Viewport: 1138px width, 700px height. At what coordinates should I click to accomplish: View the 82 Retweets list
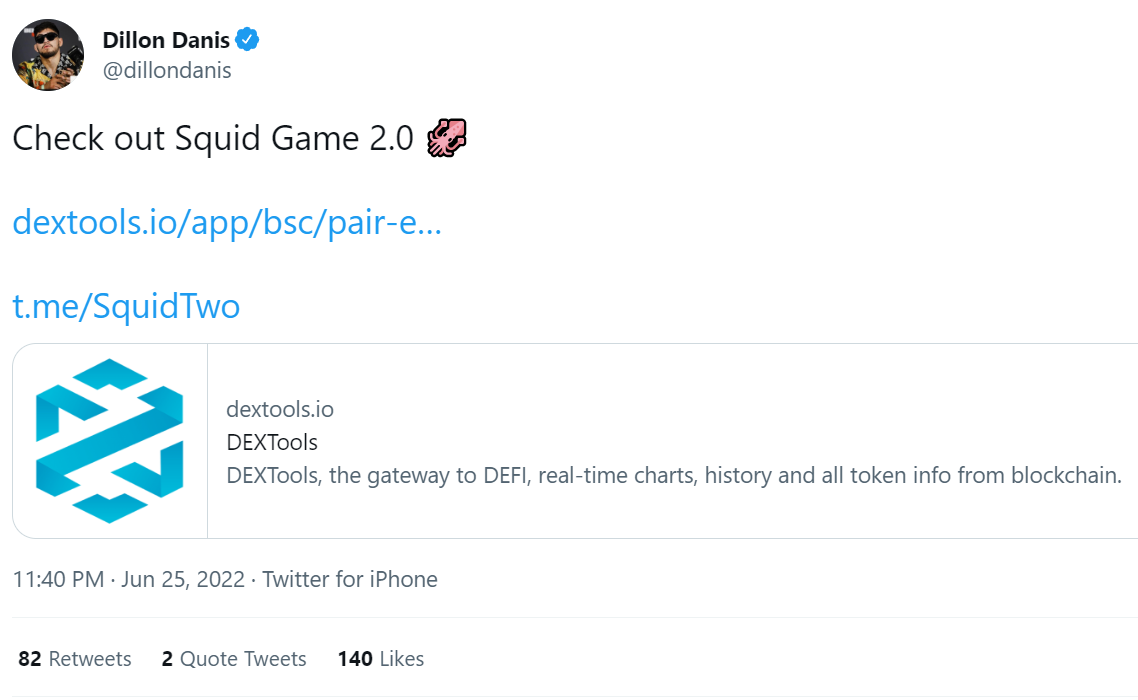click(x=75, y=659)
